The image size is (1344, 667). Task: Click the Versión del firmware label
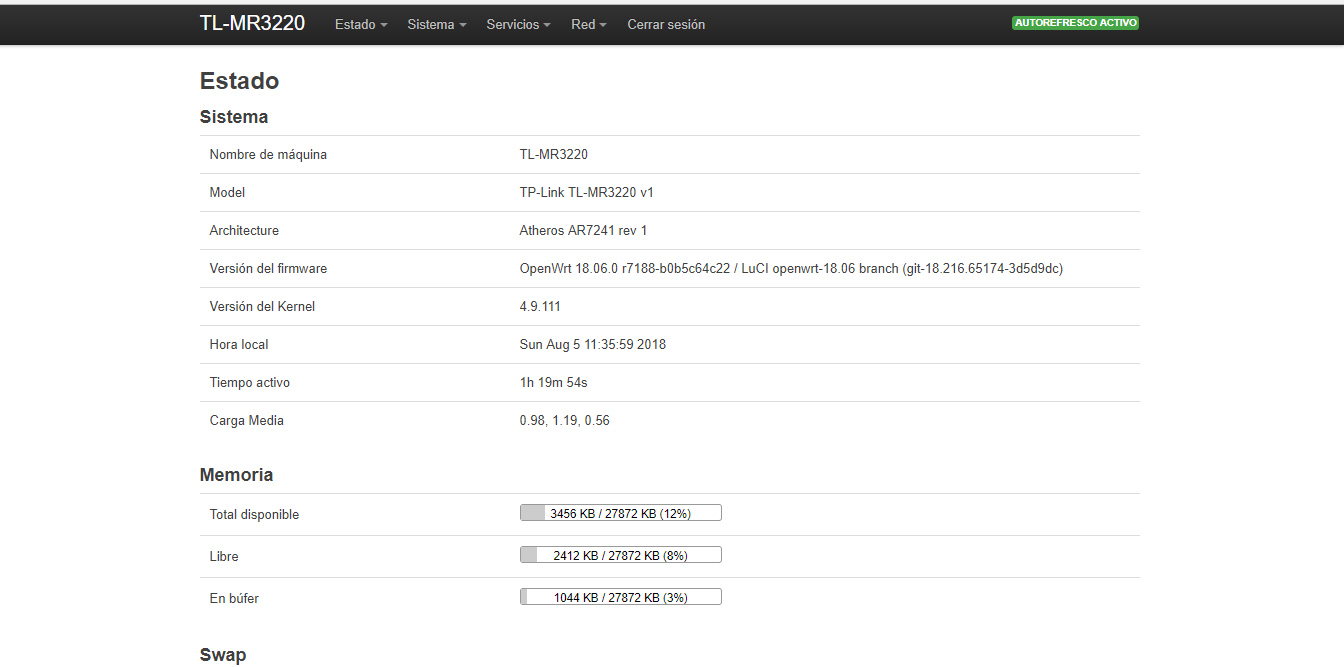268,268
